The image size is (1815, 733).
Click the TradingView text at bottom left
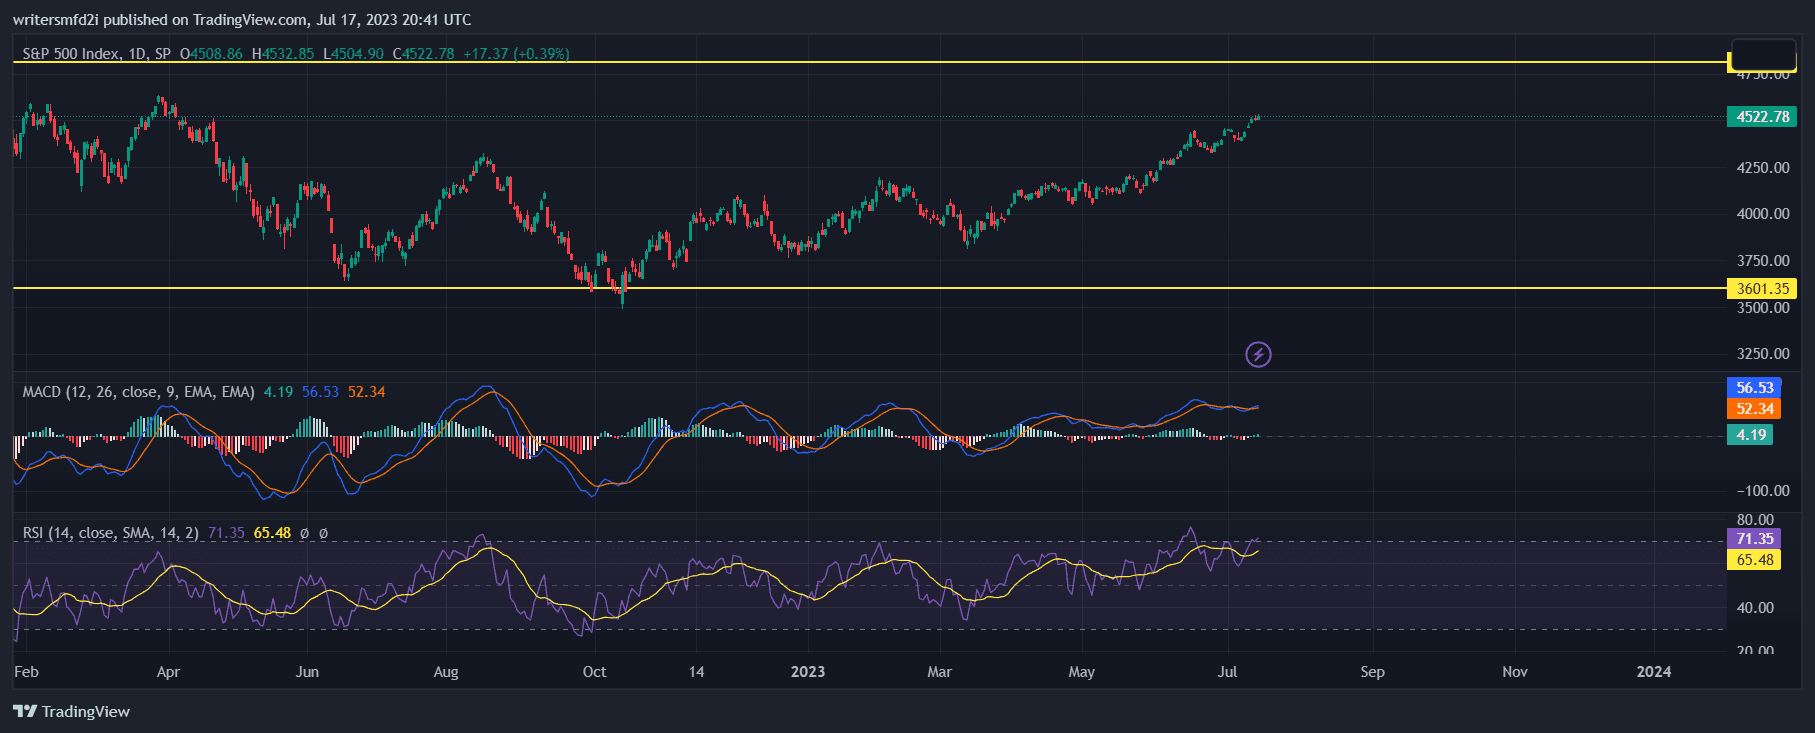tap(86, 712)
